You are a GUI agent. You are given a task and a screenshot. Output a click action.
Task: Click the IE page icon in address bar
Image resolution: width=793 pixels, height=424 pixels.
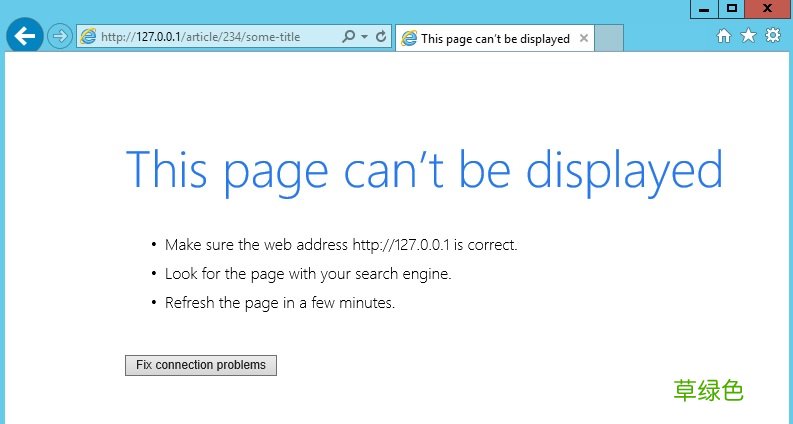point(88,36)
